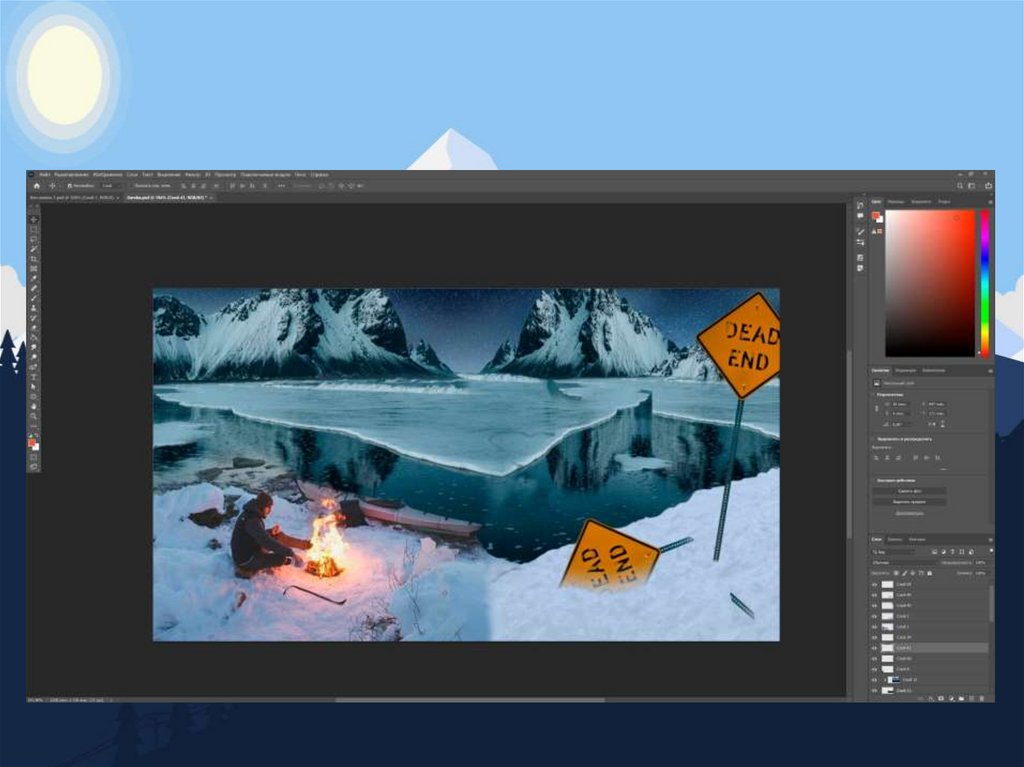
Task: Expand the group layer arrow
Action: tap(884, 679)
